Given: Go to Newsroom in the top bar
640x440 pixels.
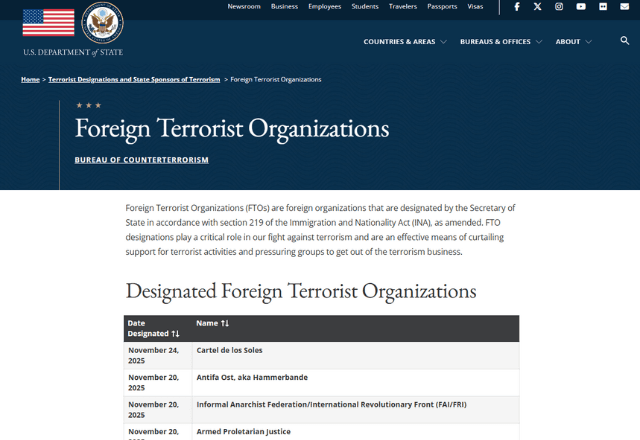Looking at the screenshot, I should pyautogui.click(x=244, y=7).
